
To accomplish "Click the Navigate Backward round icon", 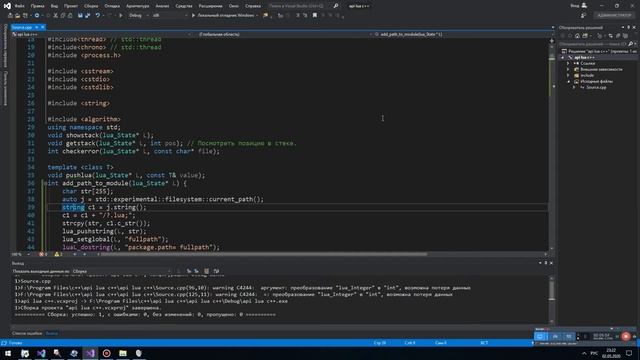I will 37,16.
